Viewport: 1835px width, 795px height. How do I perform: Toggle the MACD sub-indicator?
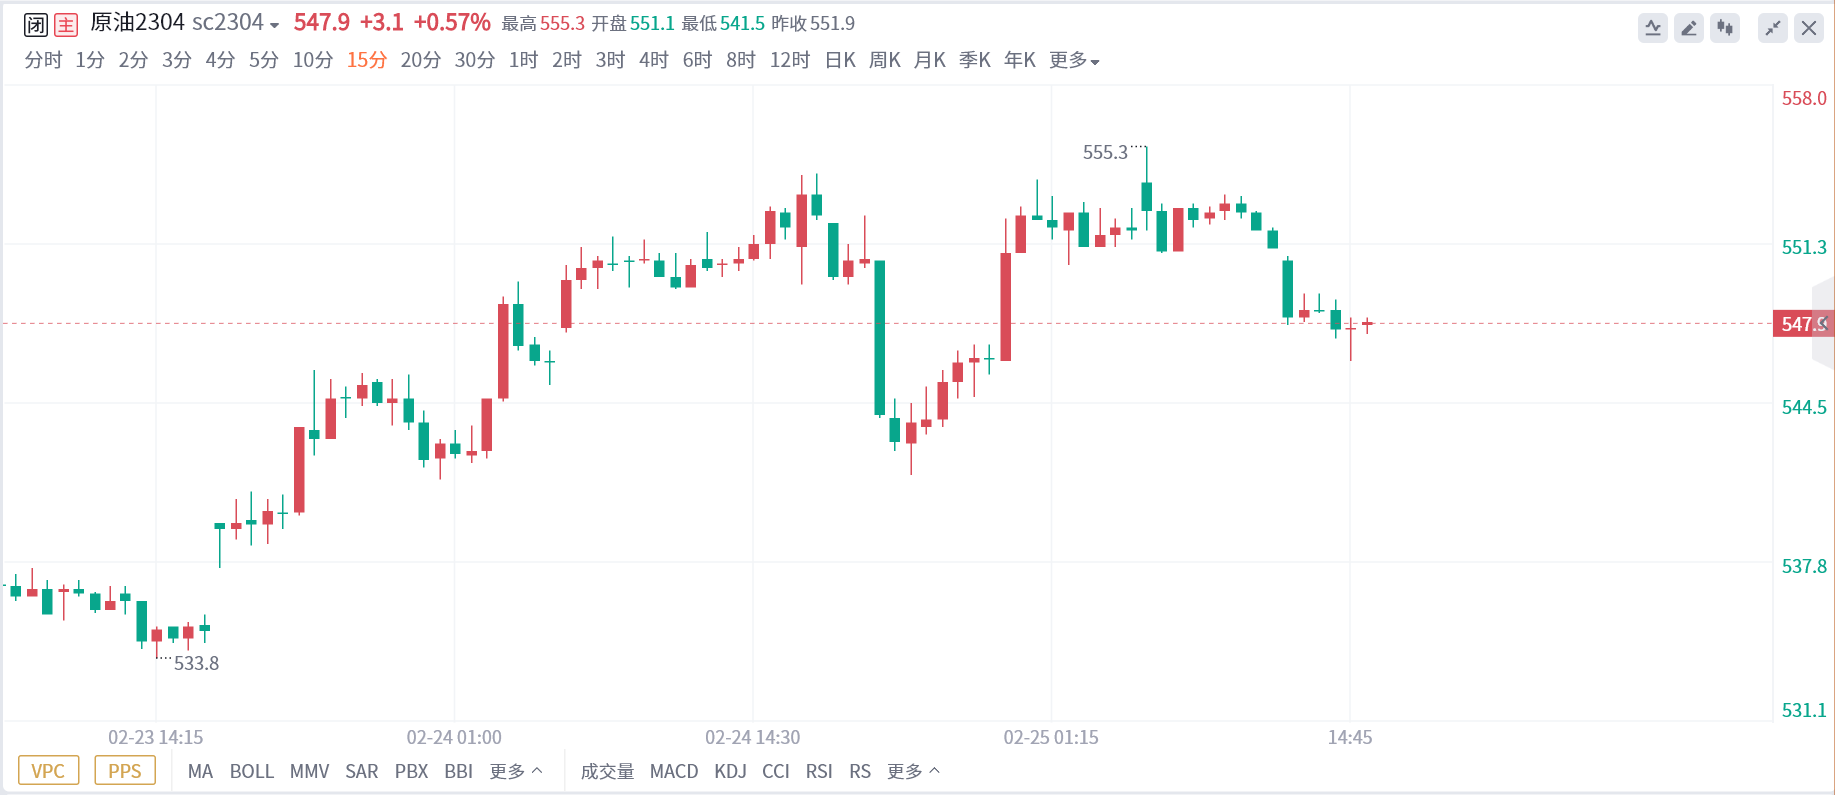point(674,771)
